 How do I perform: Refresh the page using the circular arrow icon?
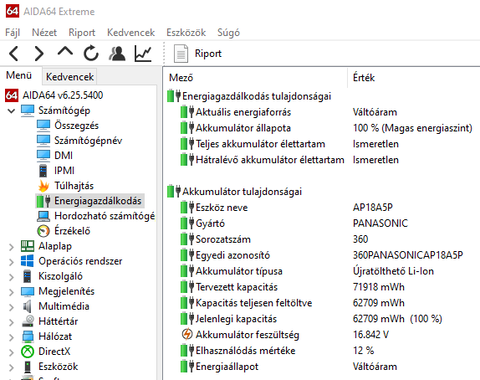[x=91, y=53]
